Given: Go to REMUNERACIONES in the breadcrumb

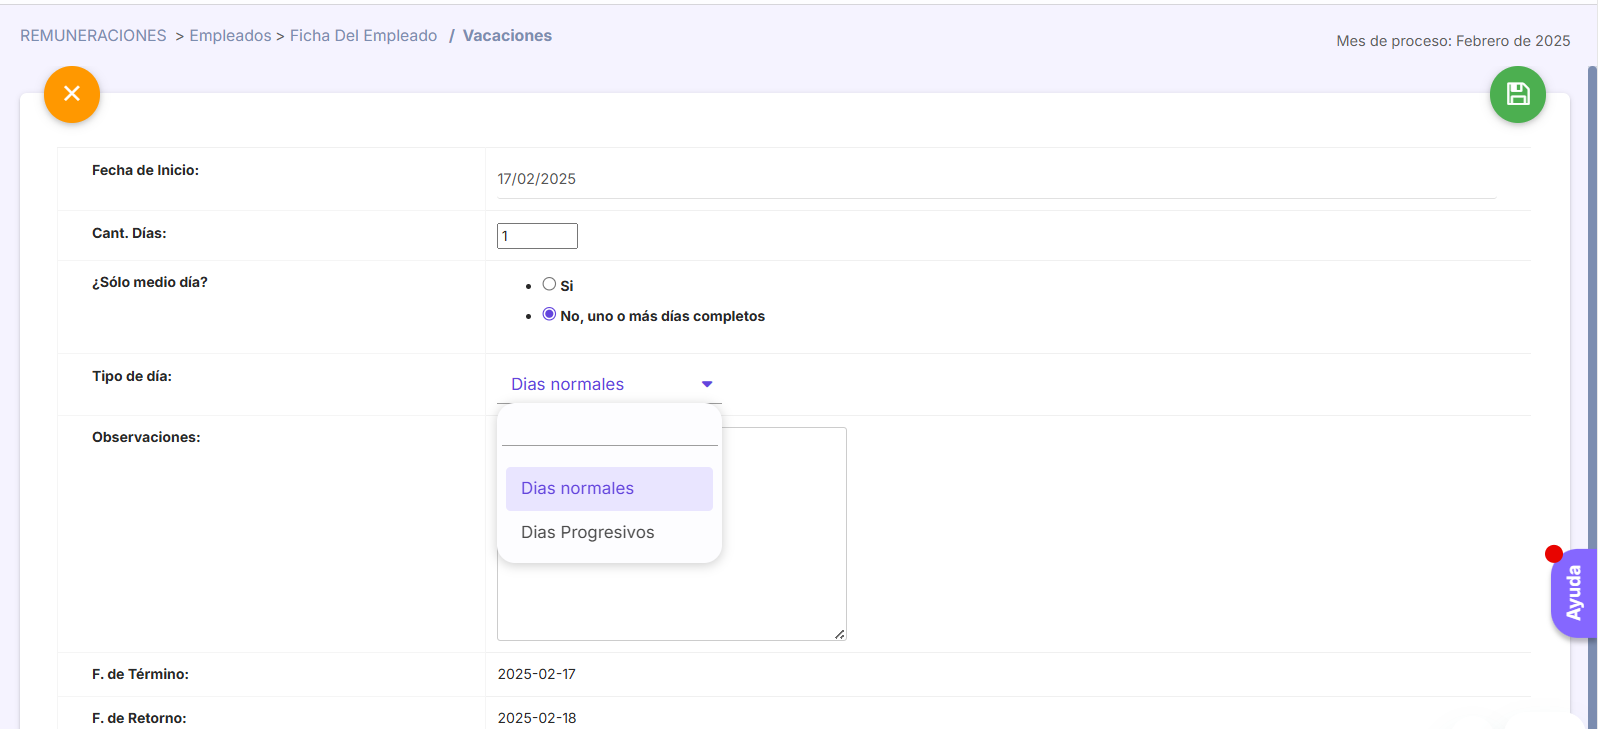Looking at the screenshot, I should (x=93, y=36).
